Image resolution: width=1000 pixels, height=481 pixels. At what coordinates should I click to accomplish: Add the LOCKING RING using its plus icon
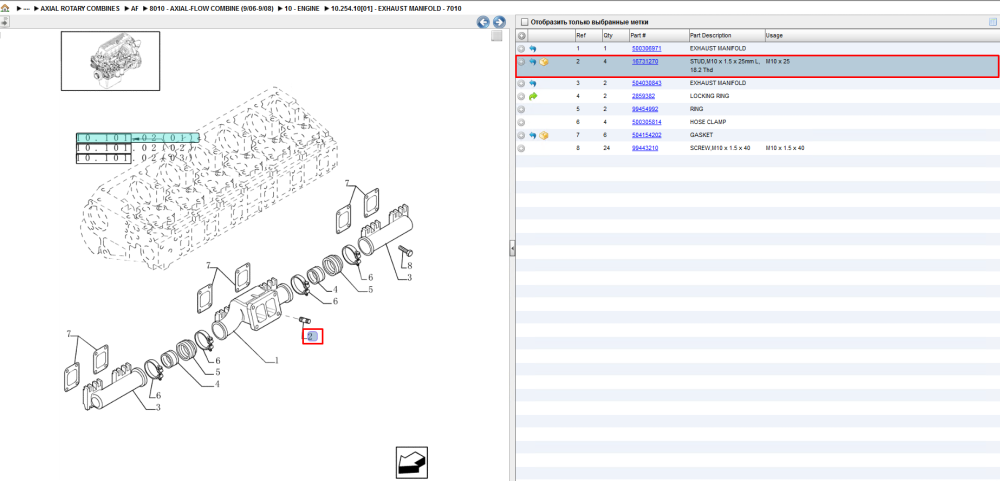point(521,96)
